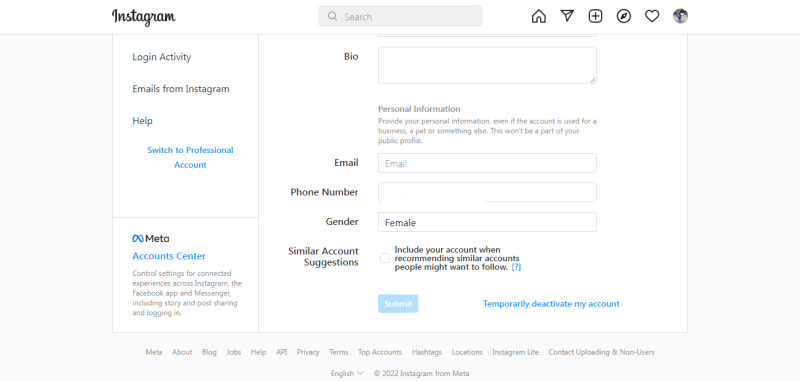The image size is (800, 381).
Task: Open the profile avatar menu
Action: tap(680, 16)
